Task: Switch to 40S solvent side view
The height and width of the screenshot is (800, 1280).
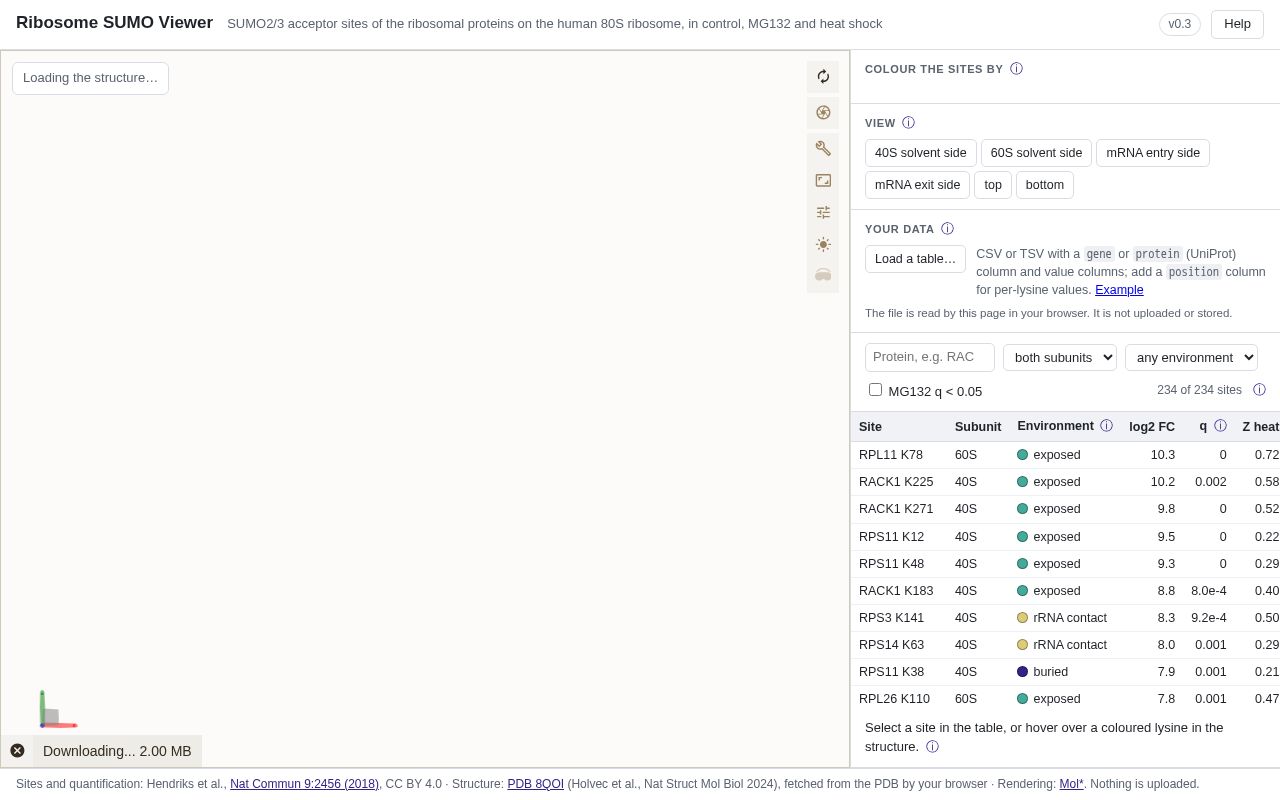Action: 921,153
